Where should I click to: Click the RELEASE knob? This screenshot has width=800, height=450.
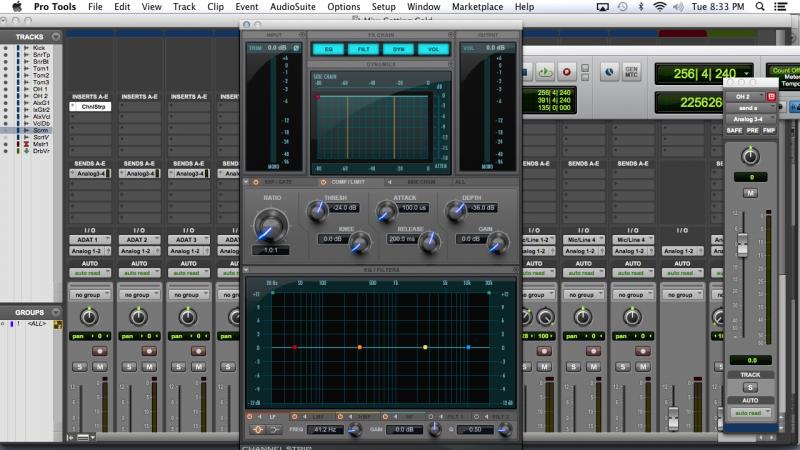[x=429, y=242]
